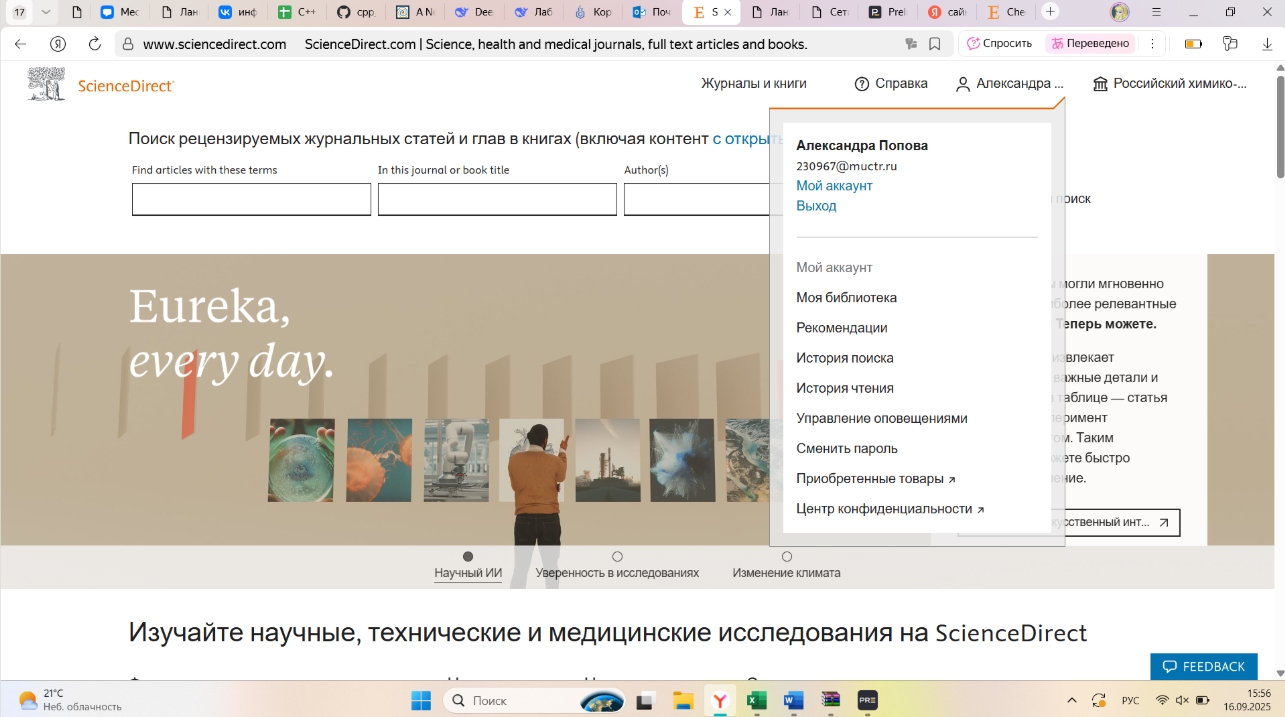Reload the page using refresh icon
This screenshot has width=1285, height=717.
(x=95, y=44)
